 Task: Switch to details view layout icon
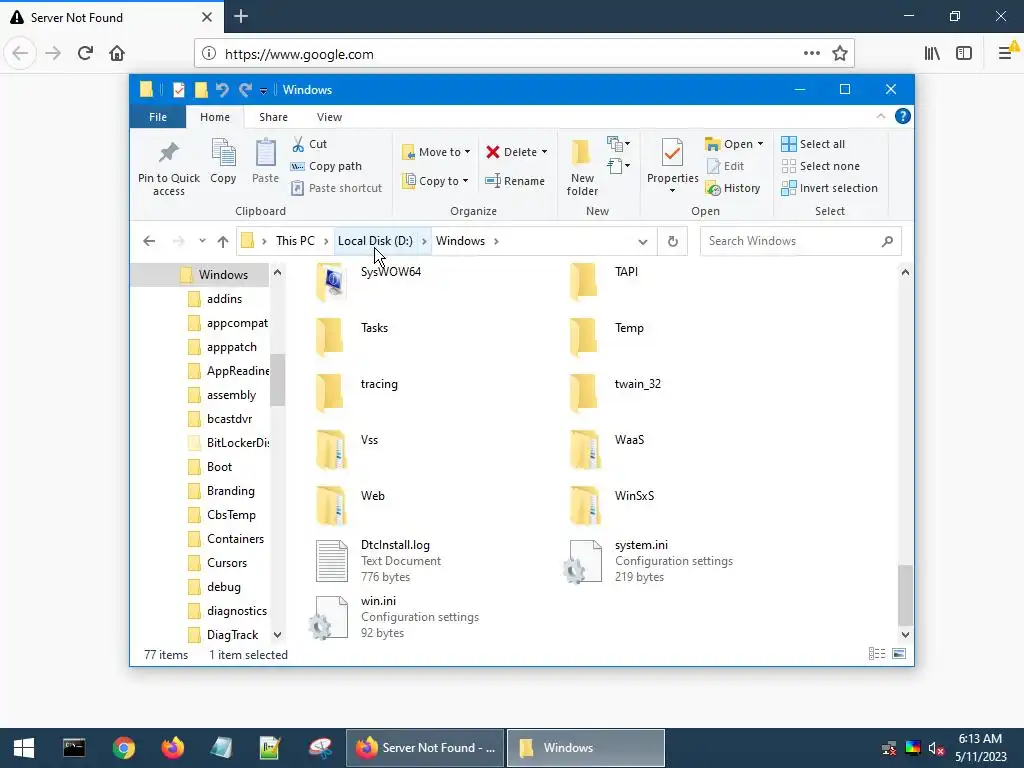[876, 654]
